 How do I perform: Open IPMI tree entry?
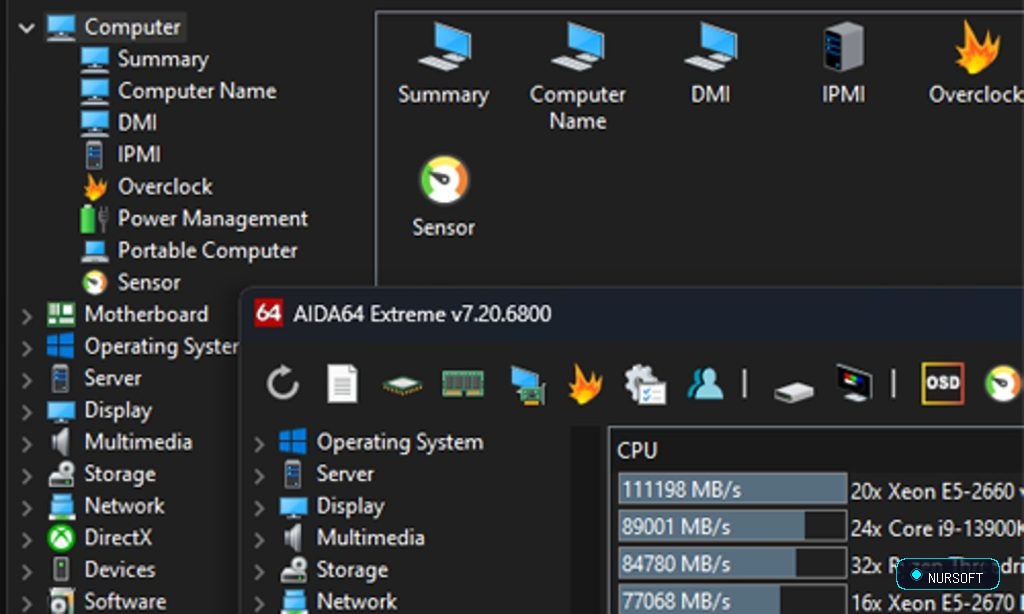[x=139, y=154]
